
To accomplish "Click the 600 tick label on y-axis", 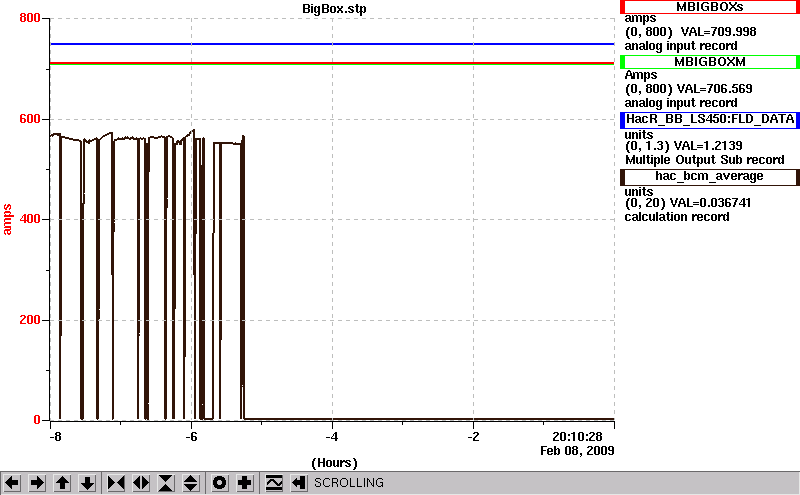I will (30, 119).
